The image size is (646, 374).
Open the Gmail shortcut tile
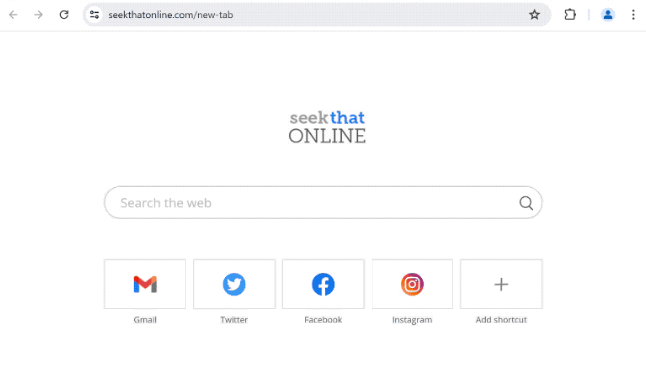point(145,284)
